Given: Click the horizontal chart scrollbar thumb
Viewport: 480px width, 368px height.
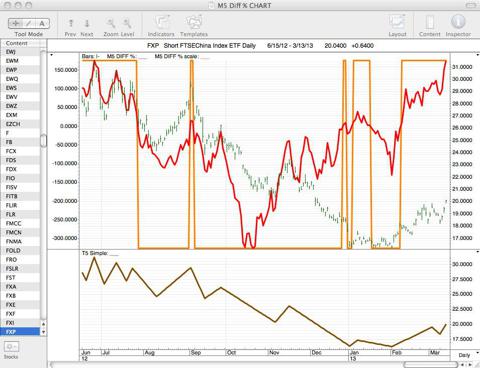Looking at the screenshot, I should tap(431, 365).
